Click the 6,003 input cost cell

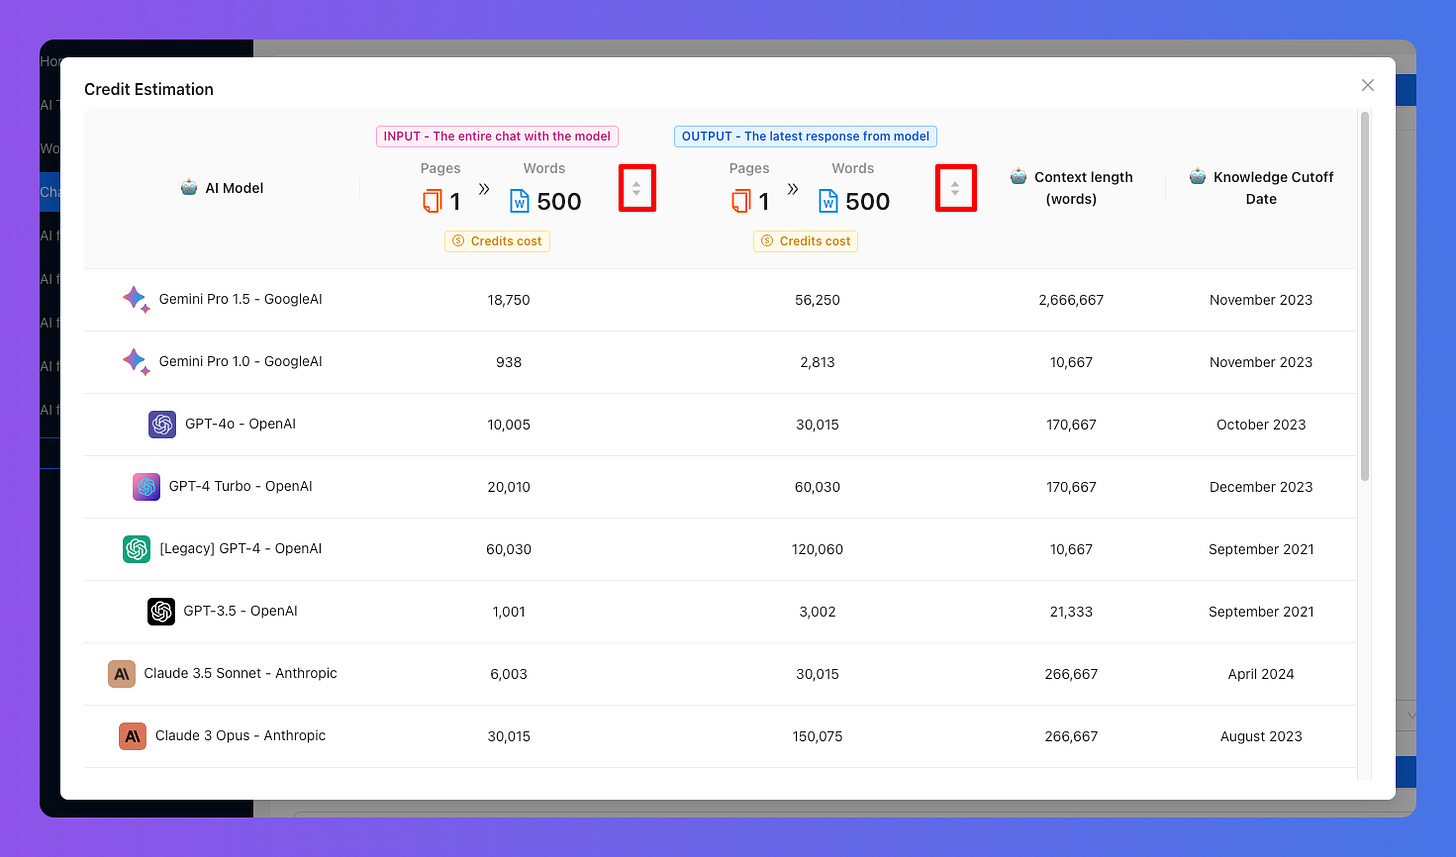(508, 674)
